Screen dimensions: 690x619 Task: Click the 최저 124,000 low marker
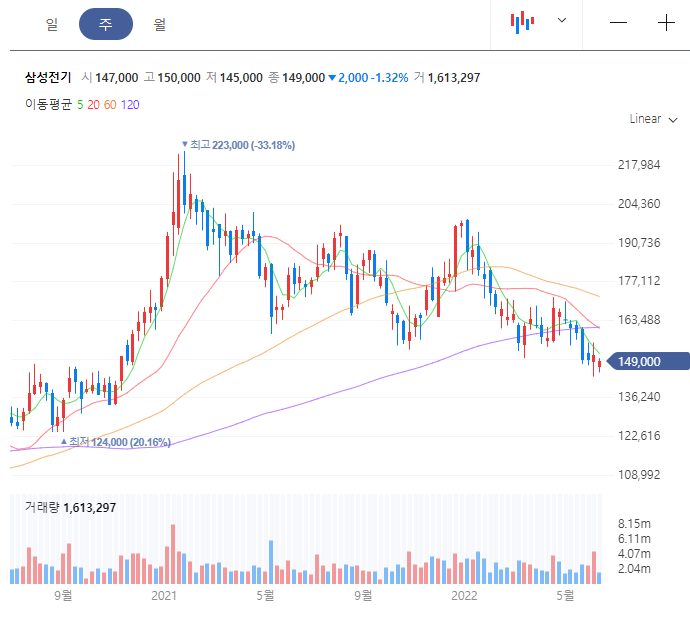coord(116,442)
